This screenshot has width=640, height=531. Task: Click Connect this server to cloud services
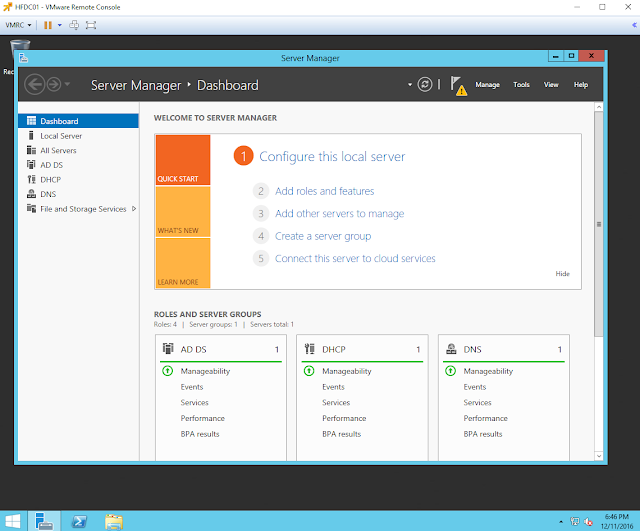[x=355, y=258]
